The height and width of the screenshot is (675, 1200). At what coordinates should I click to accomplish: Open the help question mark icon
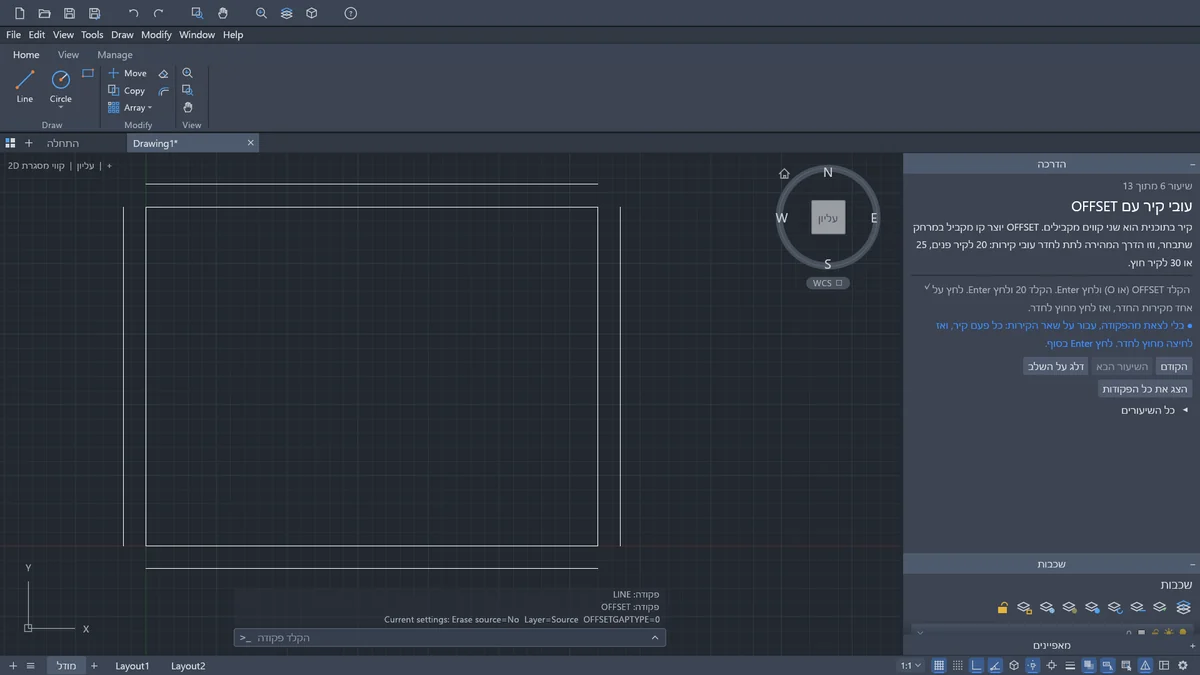click(350, 13)
